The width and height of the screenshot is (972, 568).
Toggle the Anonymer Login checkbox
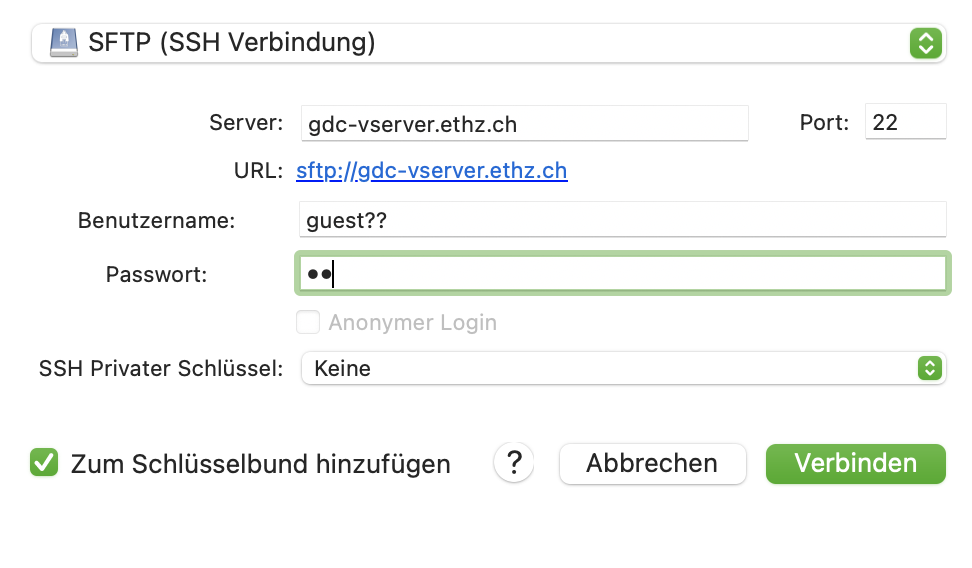[x=308, y=322]
